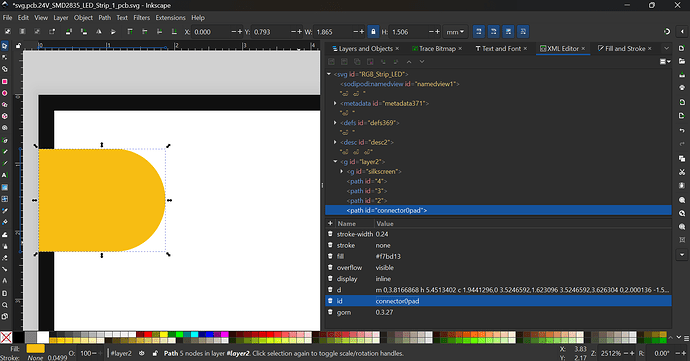Pick the Zoom tool in toolbox
Viewport: 690px width, 361px height.
click(5, 305)
